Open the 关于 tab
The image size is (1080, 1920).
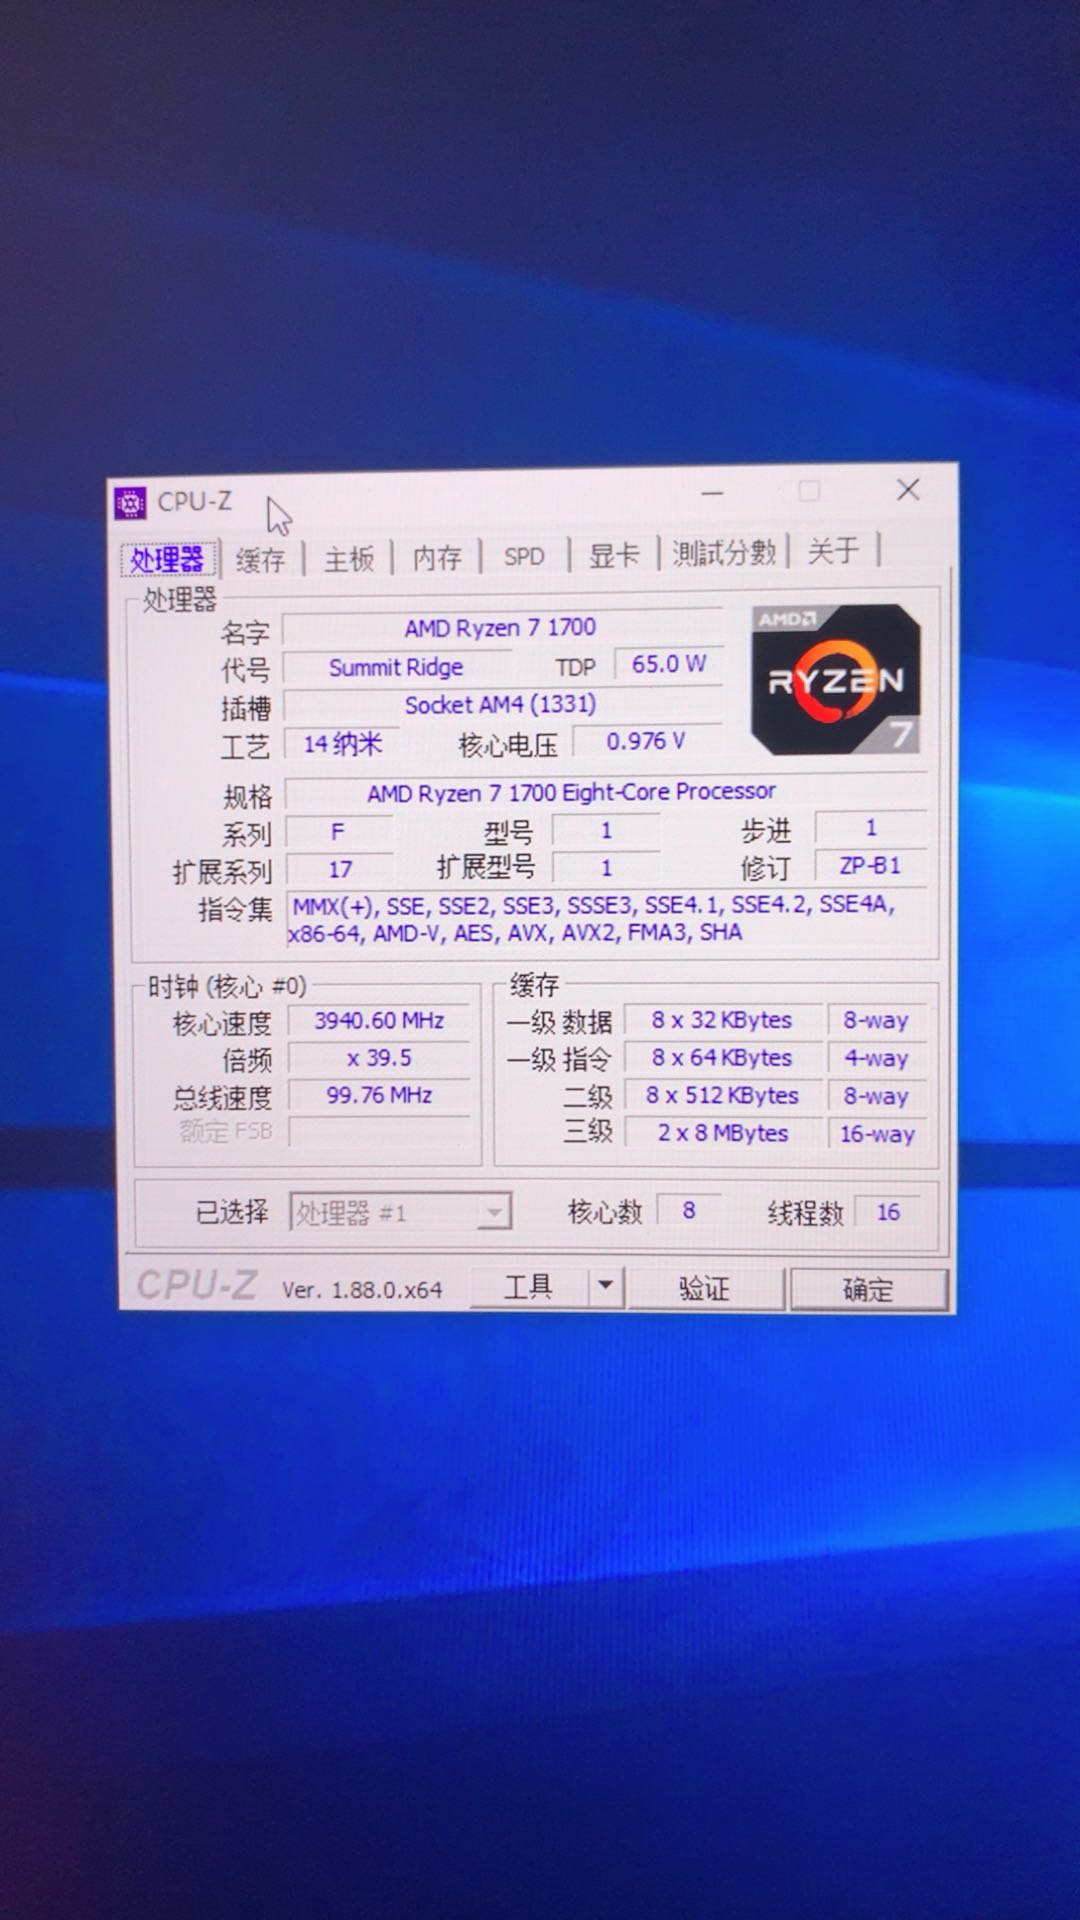click(x=833, y=550)
